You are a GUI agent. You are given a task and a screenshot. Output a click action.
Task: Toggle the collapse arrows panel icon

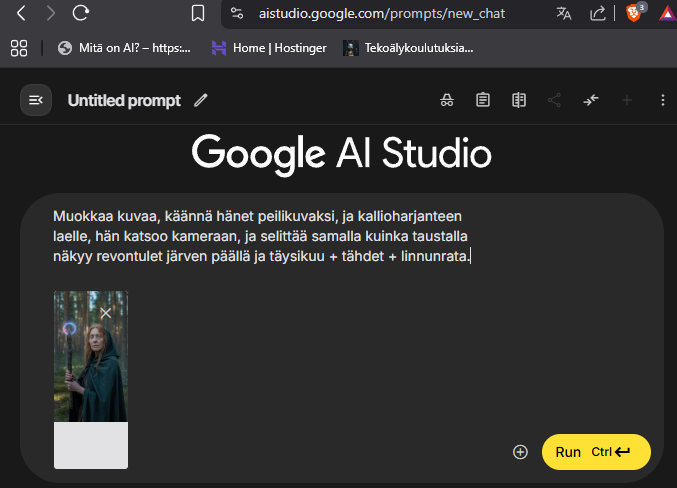[x=591, y=100]
